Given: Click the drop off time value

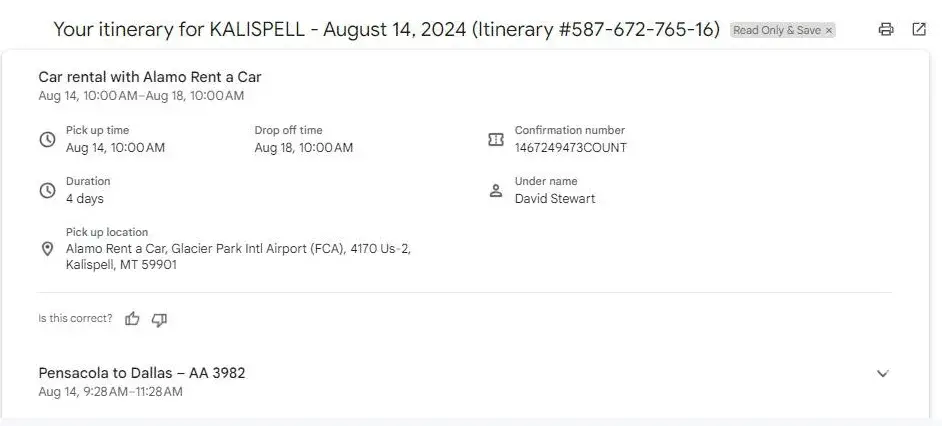Looking at the screenshot, I should [x=303, y=148].
